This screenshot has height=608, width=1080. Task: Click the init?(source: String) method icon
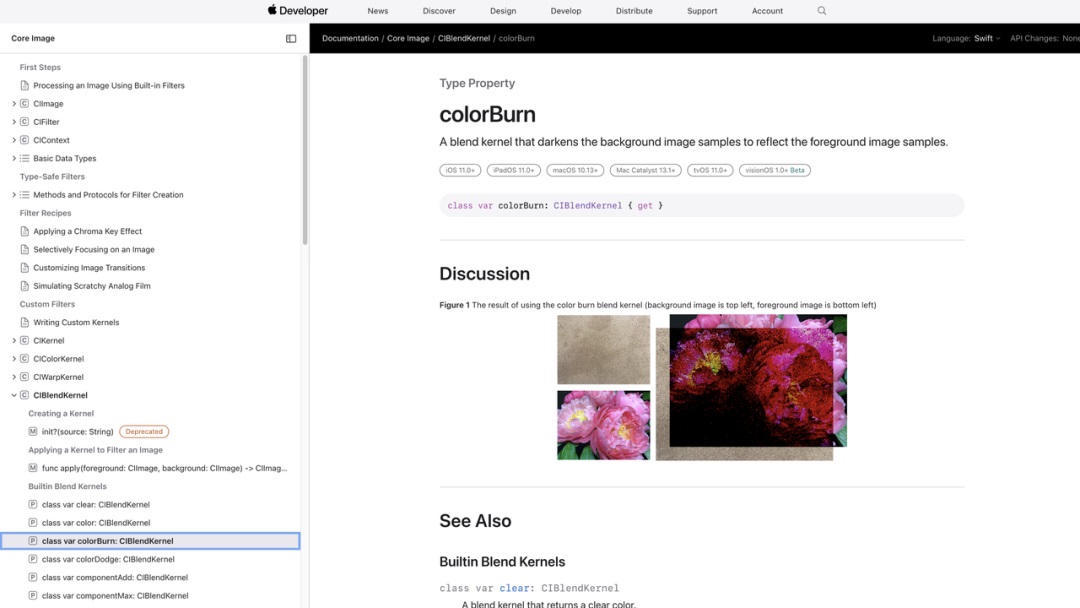33,432
